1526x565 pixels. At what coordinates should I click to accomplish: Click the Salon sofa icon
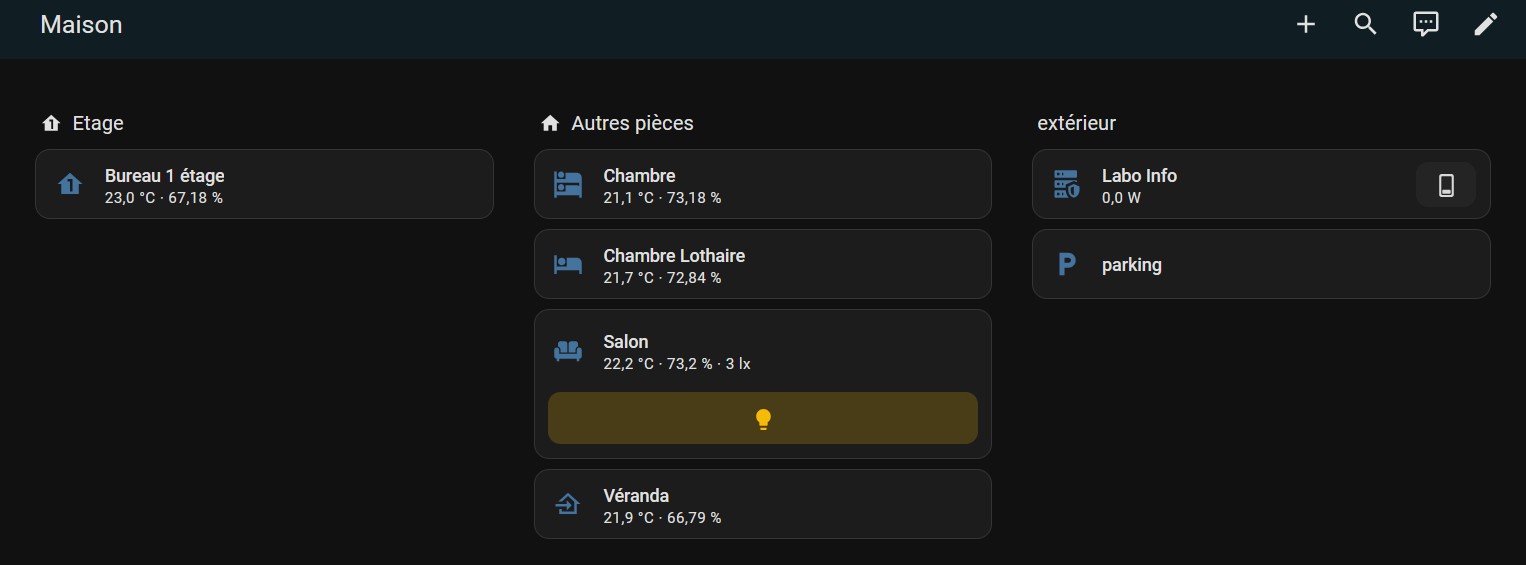tap(568, 351)
